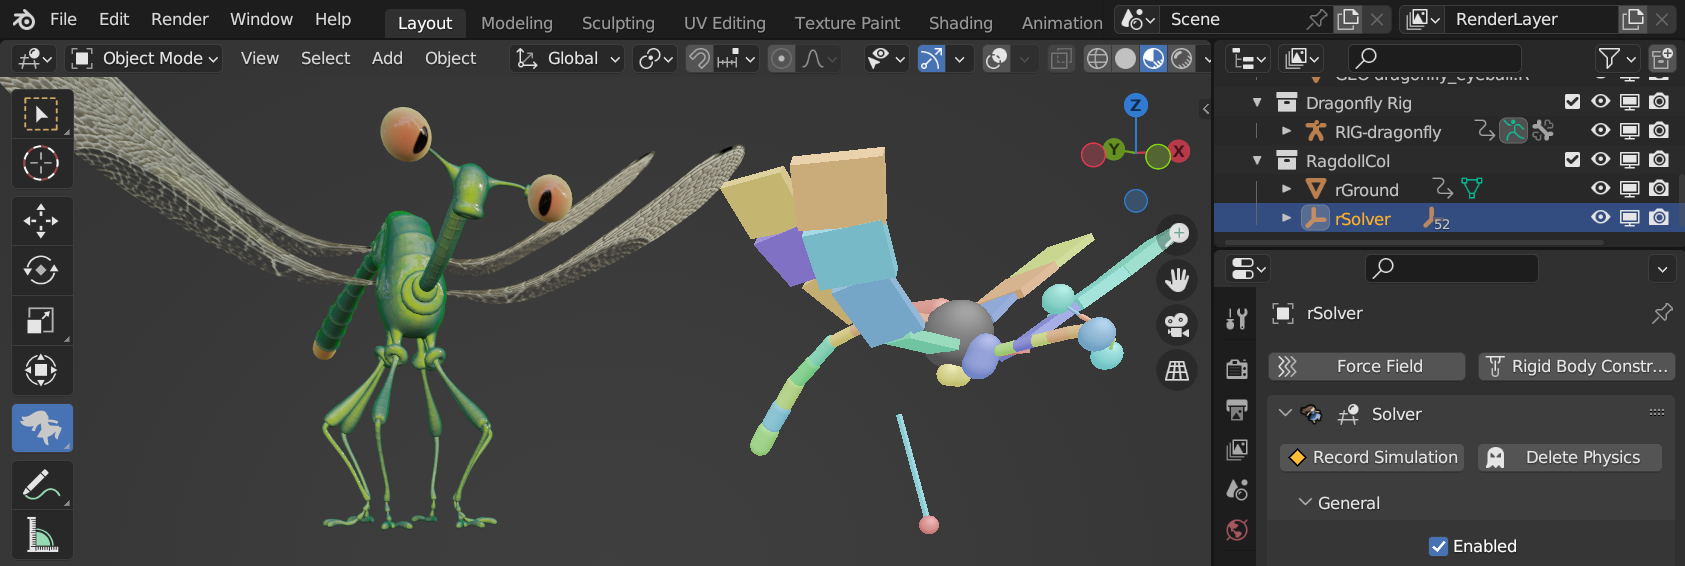This screenshot has width=1685, height=566.
Task: Switch to the Sculpting workspace tab
Action: [x=618, y=22]
